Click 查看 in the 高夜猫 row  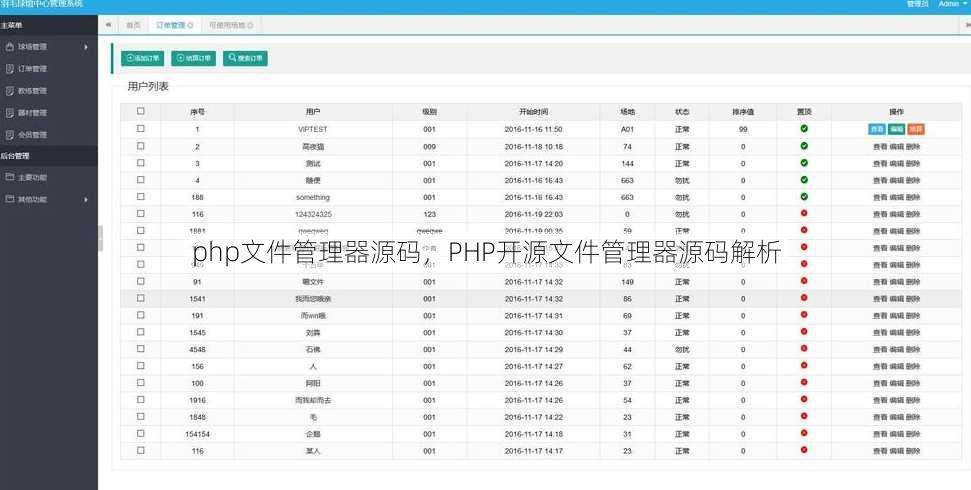click(880, 147)
